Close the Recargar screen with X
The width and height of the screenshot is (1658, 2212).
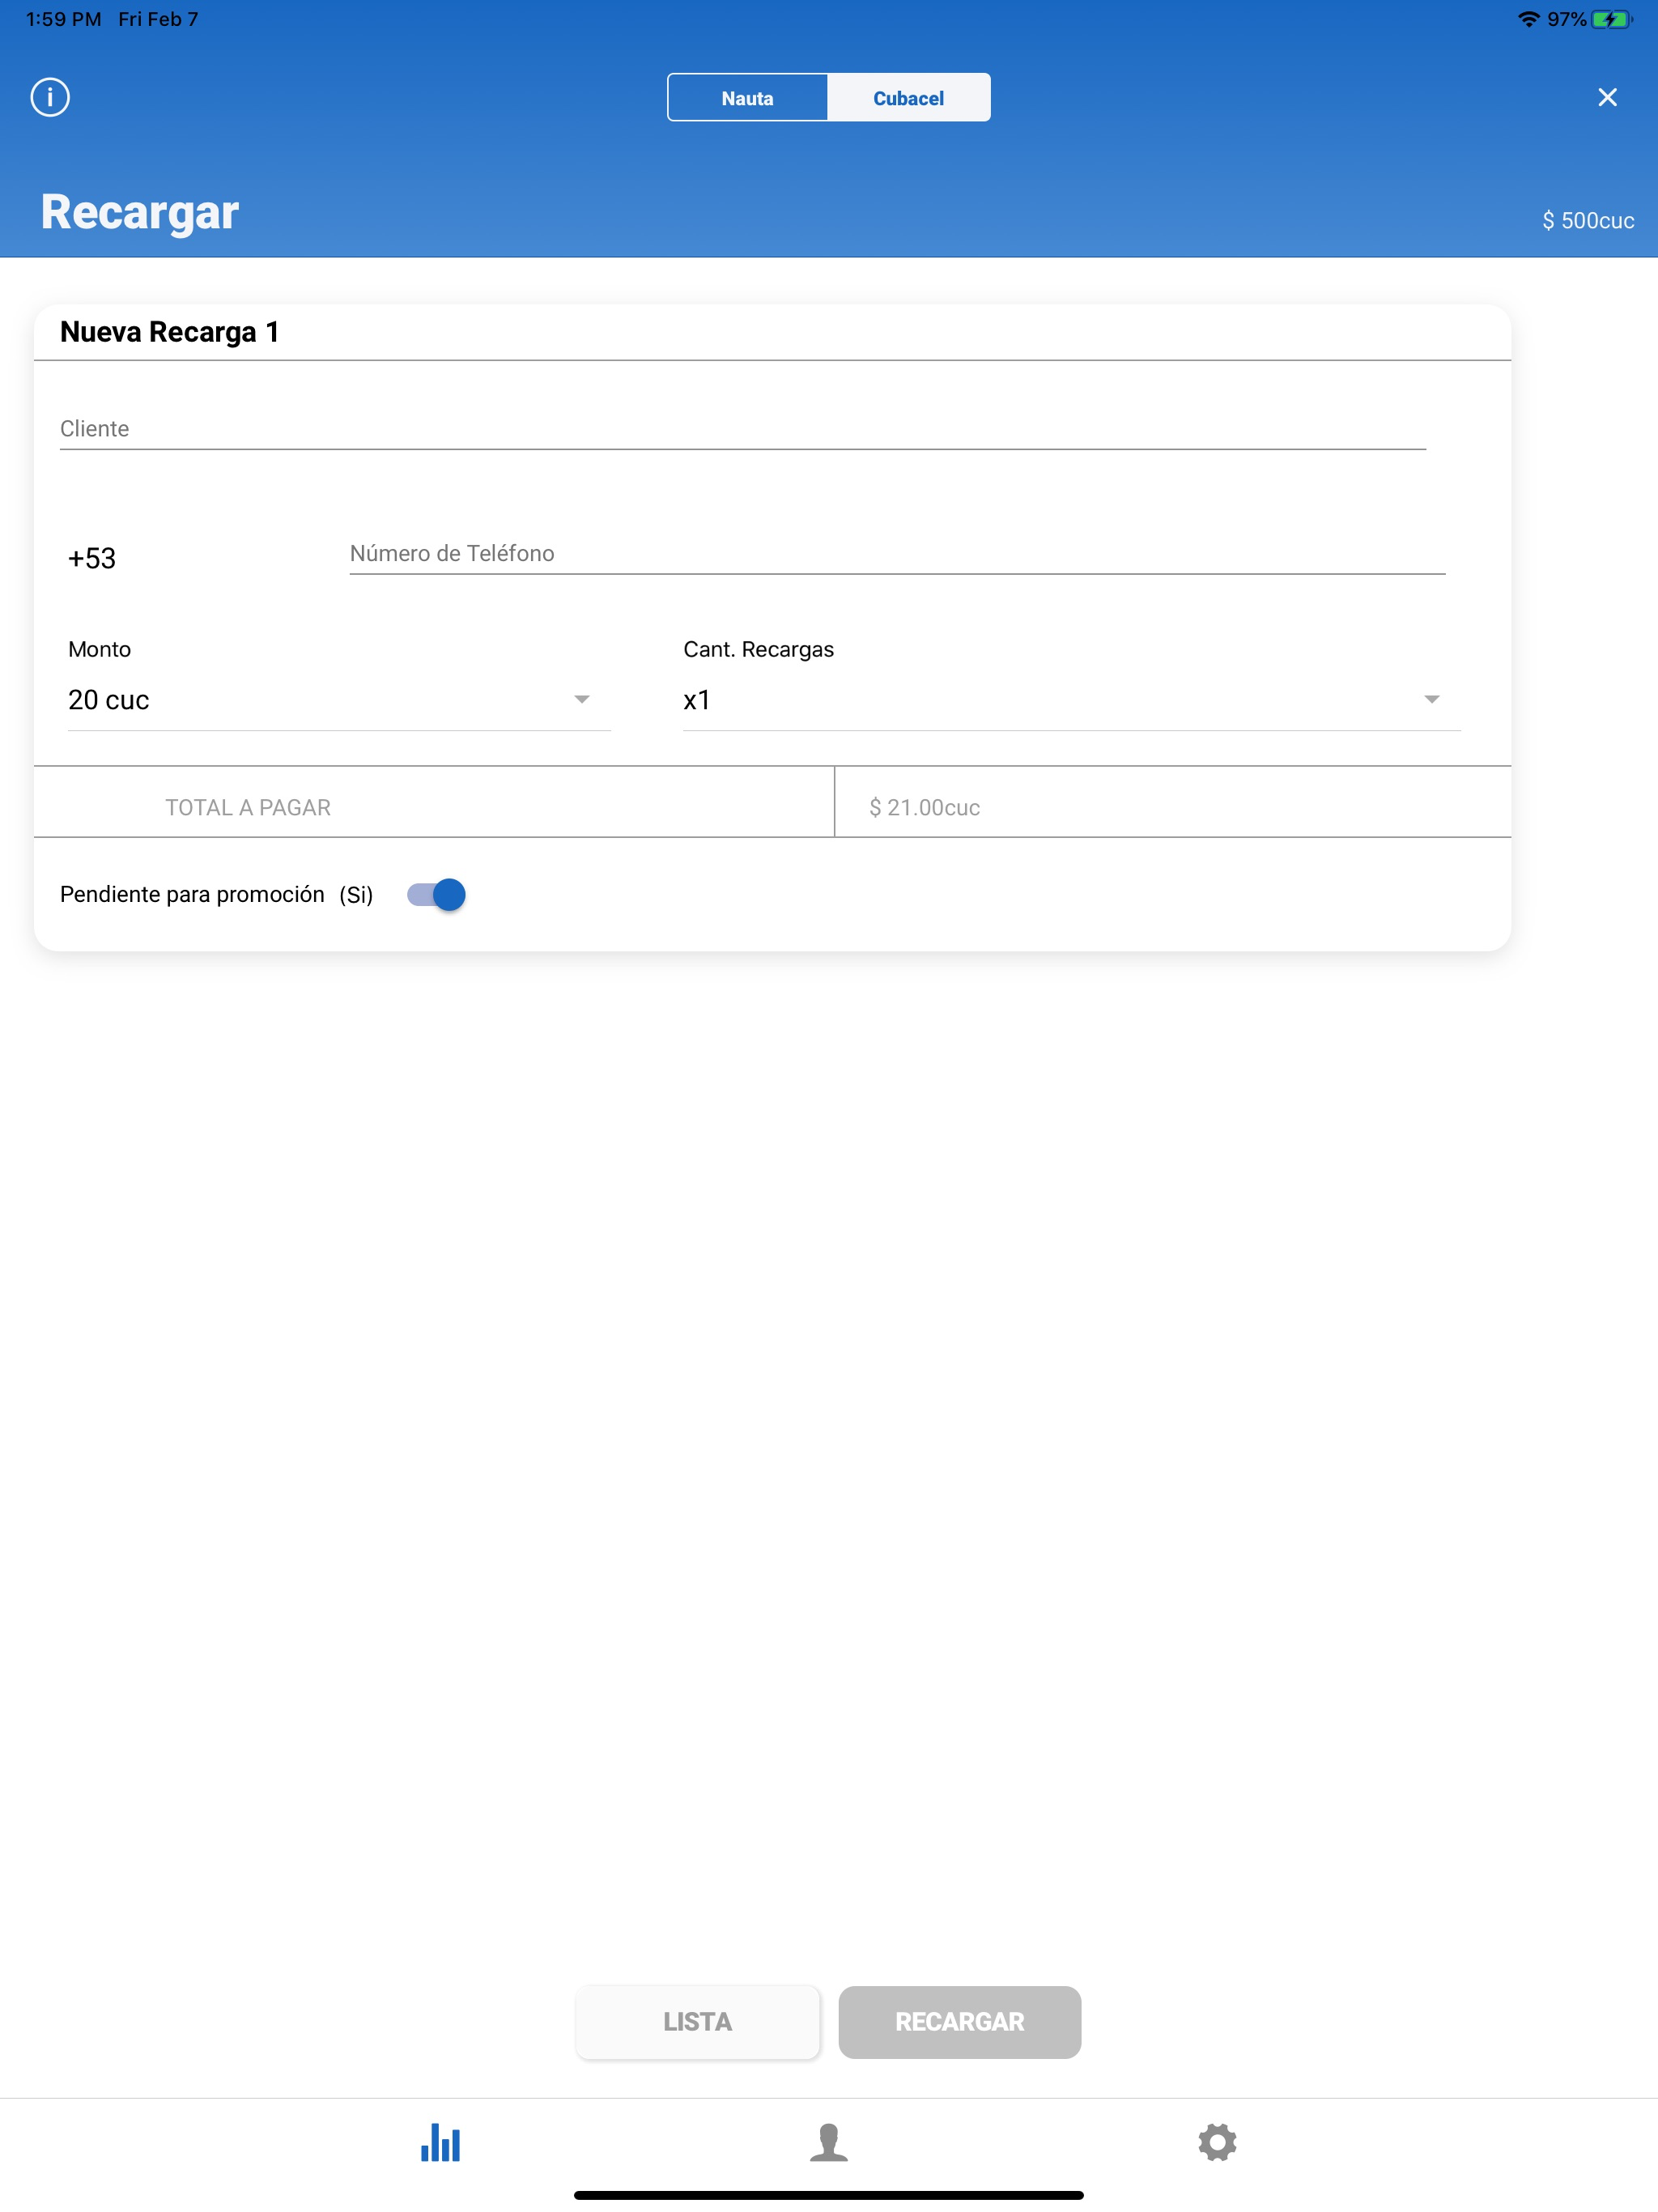(1607, 97)
